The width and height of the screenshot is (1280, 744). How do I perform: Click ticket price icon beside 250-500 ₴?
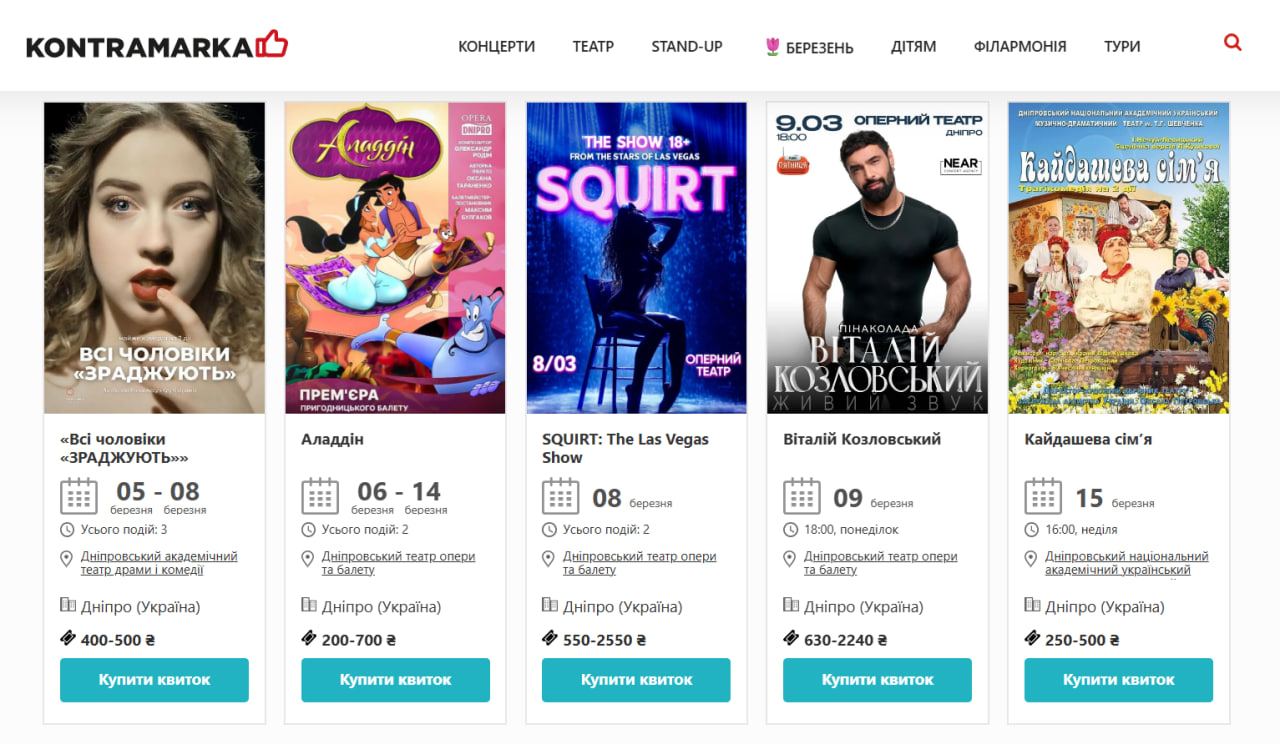(1032, 638)
